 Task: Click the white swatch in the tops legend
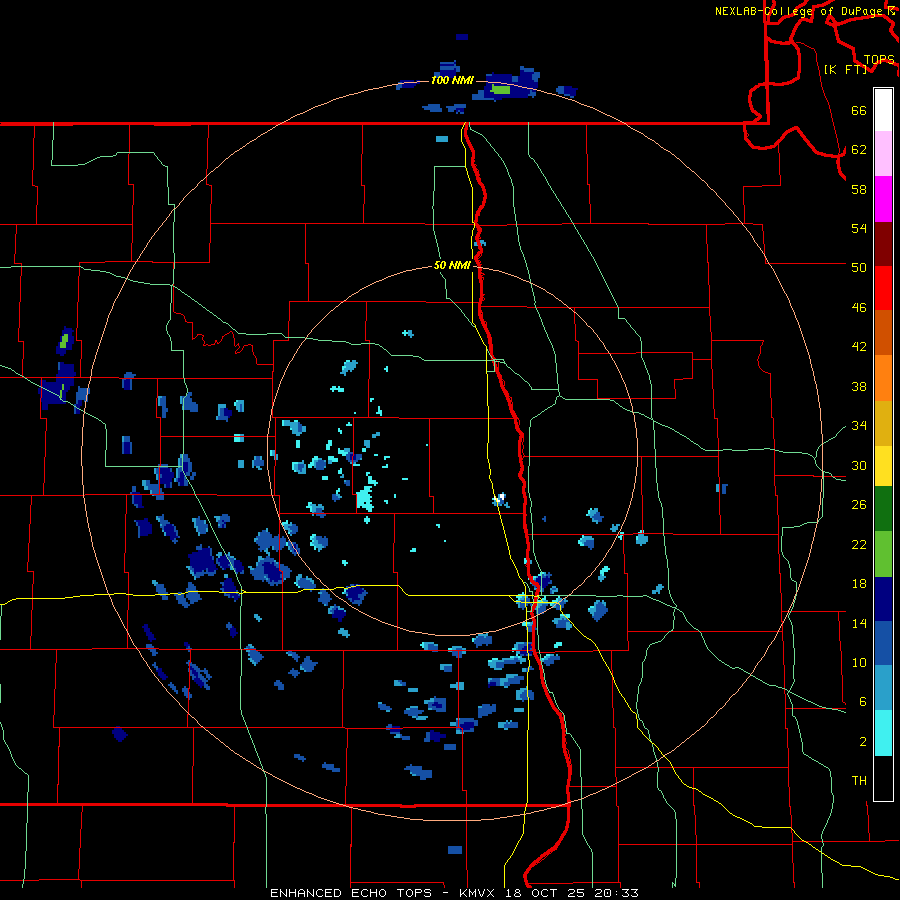(x=883, y=110)
